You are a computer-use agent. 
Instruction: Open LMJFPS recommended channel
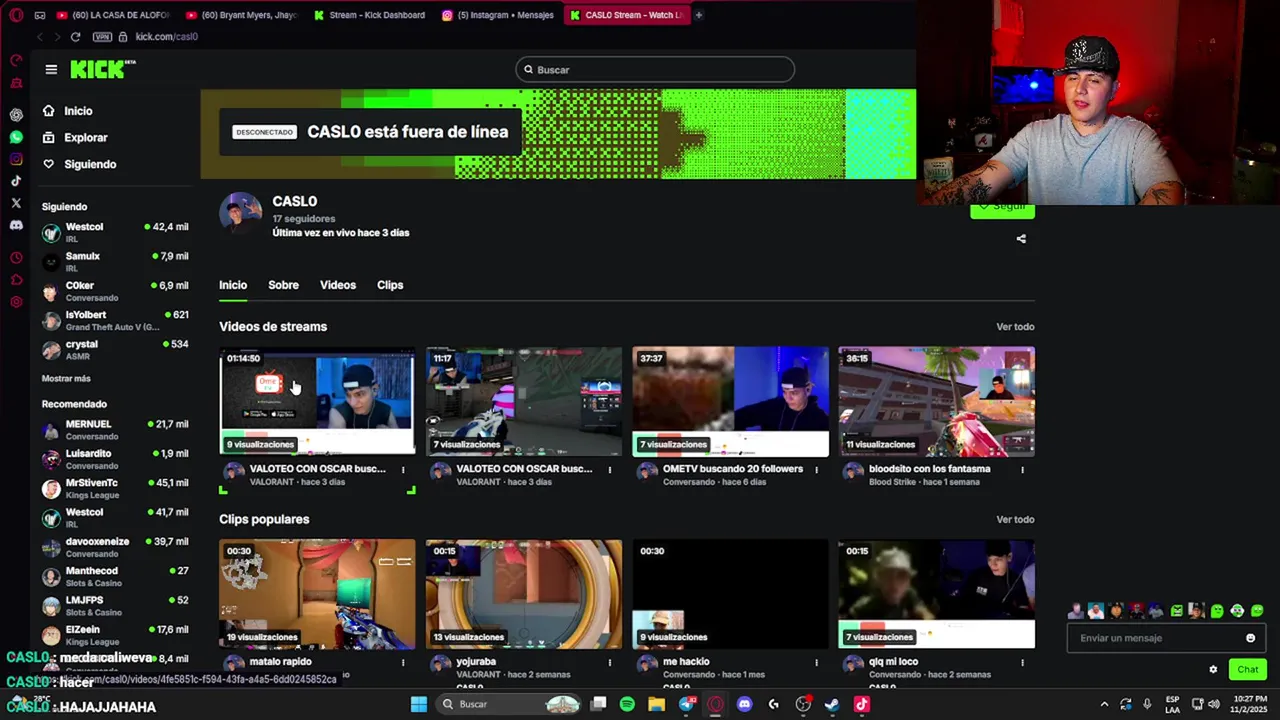pos(115,606)
